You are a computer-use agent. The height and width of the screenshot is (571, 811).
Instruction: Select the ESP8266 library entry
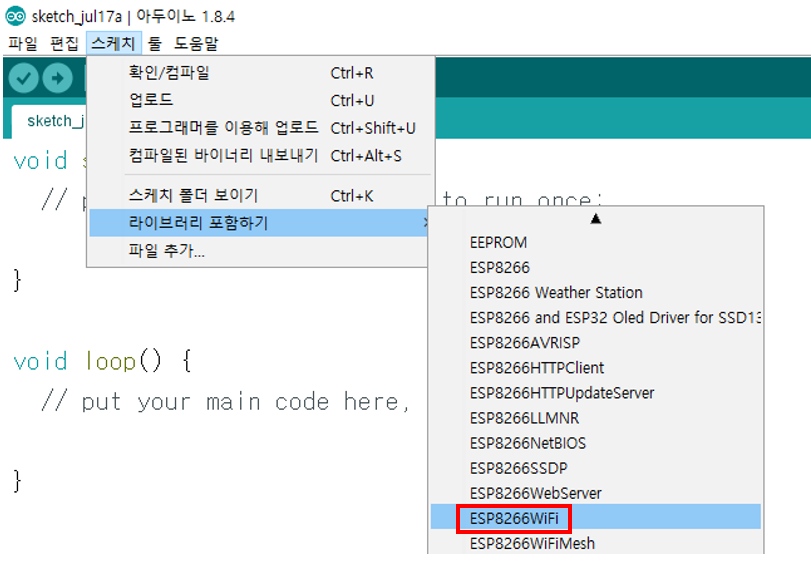596,267
